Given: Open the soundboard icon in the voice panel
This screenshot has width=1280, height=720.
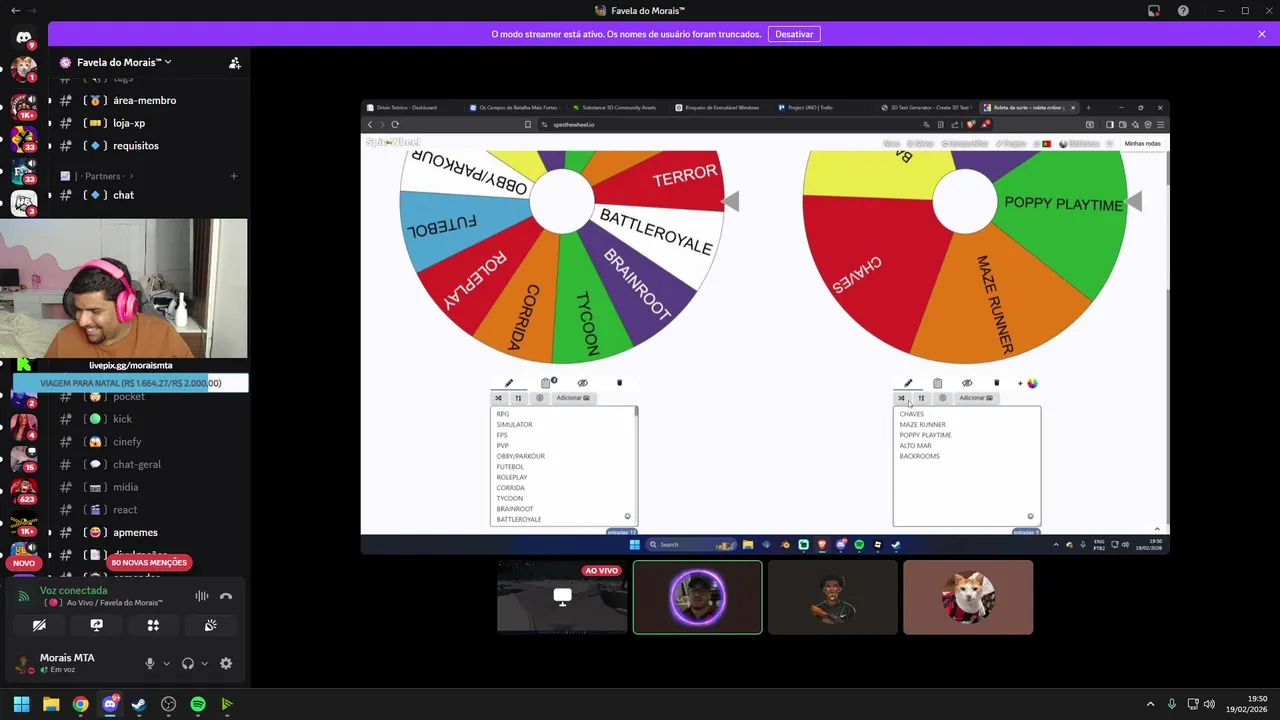Looking at the screenshot, I should pos(210,625).
